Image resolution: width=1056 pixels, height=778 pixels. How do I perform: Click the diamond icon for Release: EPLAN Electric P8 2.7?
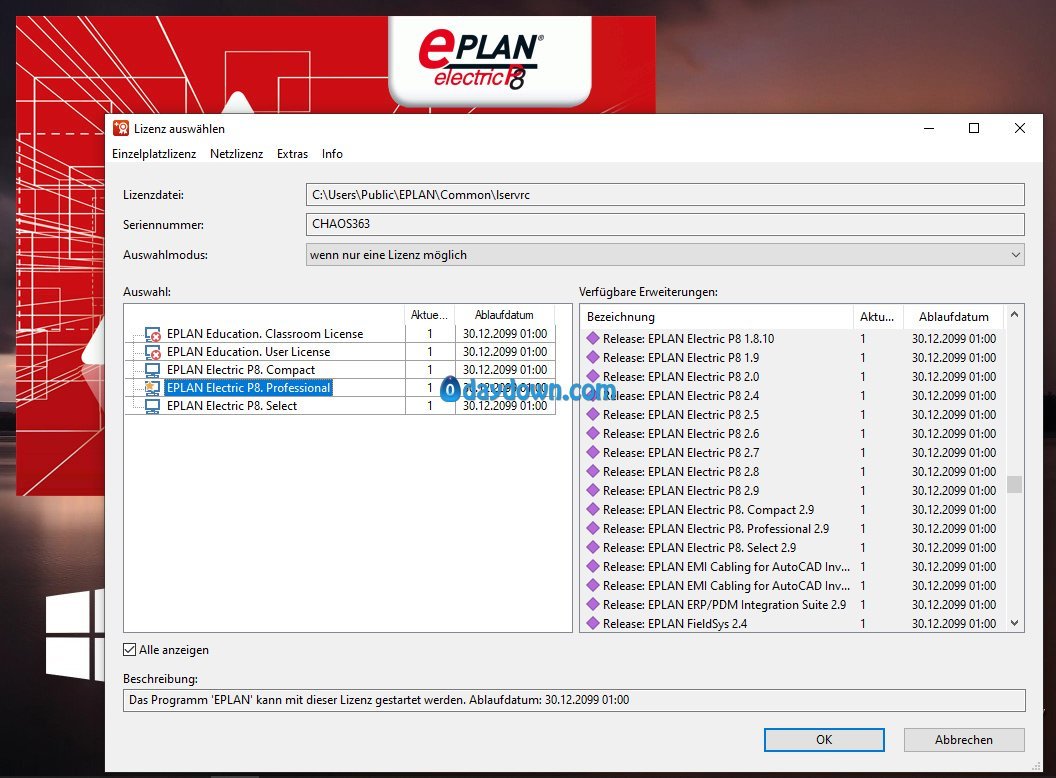click(x=593, y=452)
